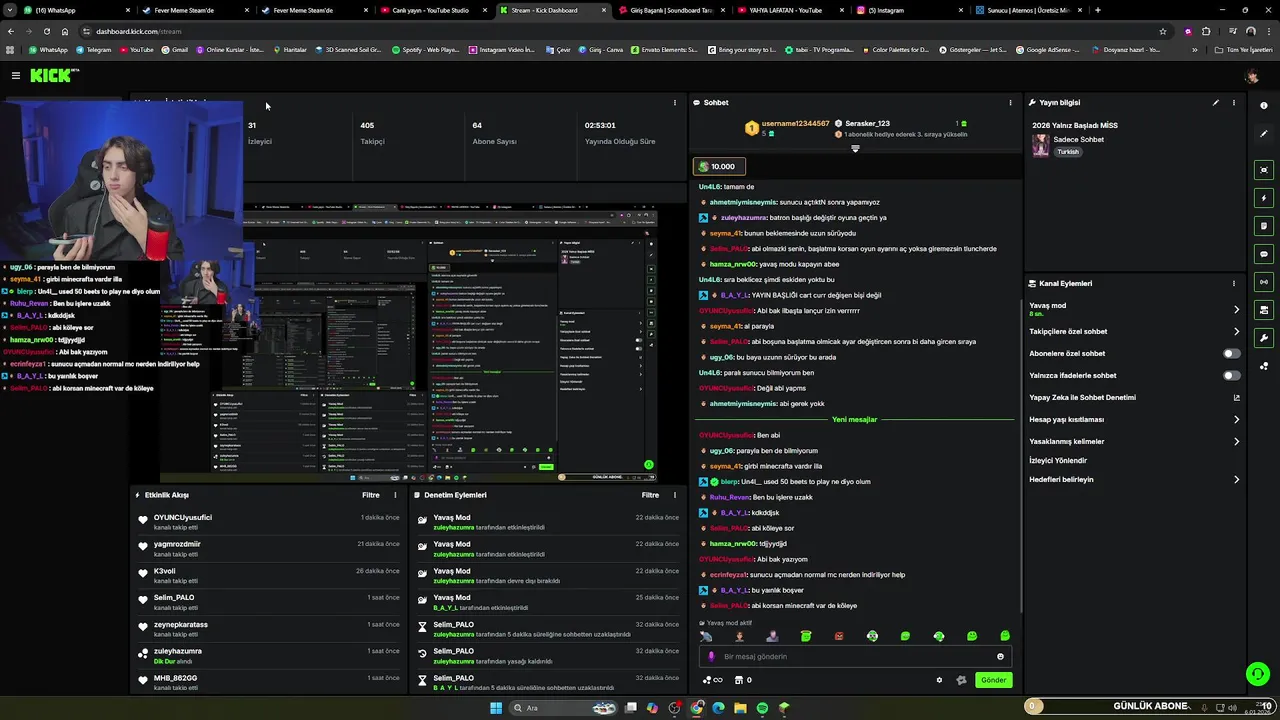The height and width of the screenshot is (720, 1280).
Task: Click the Bir mesaj gönderin input
Action: pos(855,657)
